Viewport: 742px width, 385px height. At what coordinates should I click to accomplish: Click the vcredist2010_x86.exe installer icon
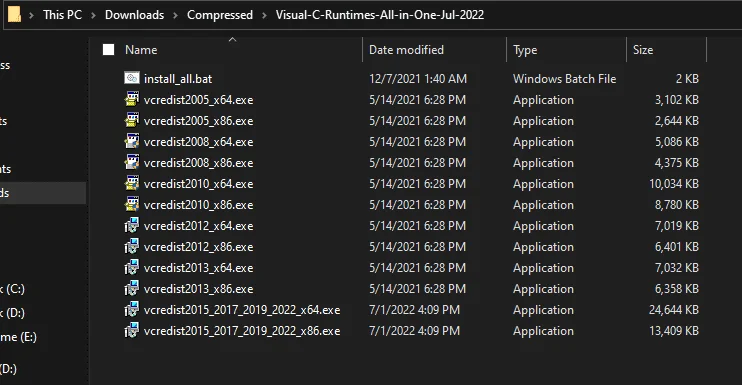[x=132, y=204]
